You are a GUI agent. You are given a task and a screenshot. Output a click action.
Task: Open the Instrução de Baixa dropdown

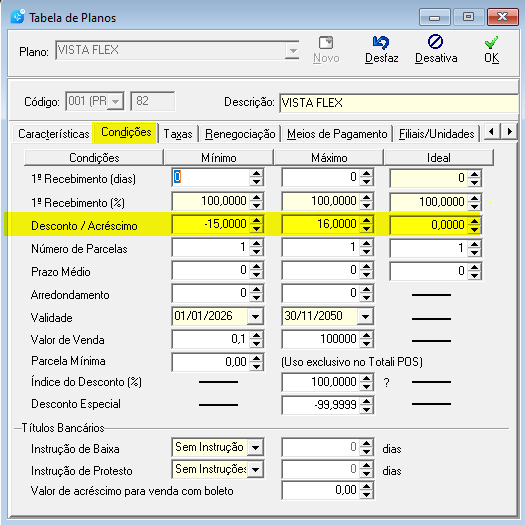(255, 448)
